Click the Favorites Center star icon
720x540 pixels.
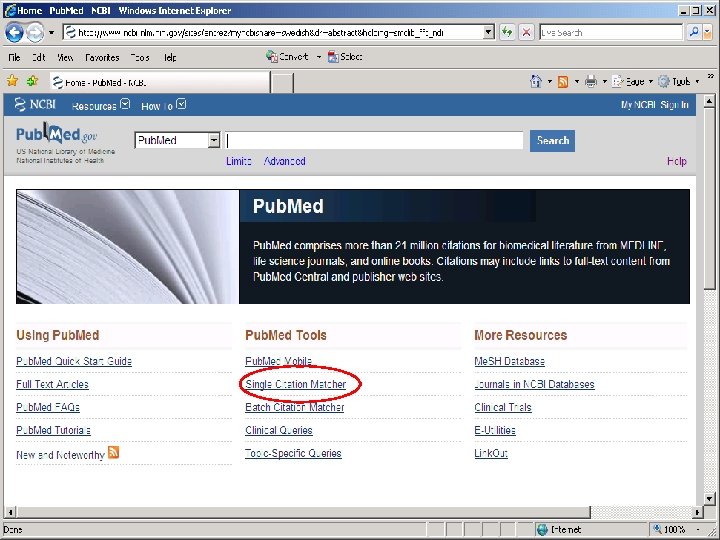tap(12, 81)
